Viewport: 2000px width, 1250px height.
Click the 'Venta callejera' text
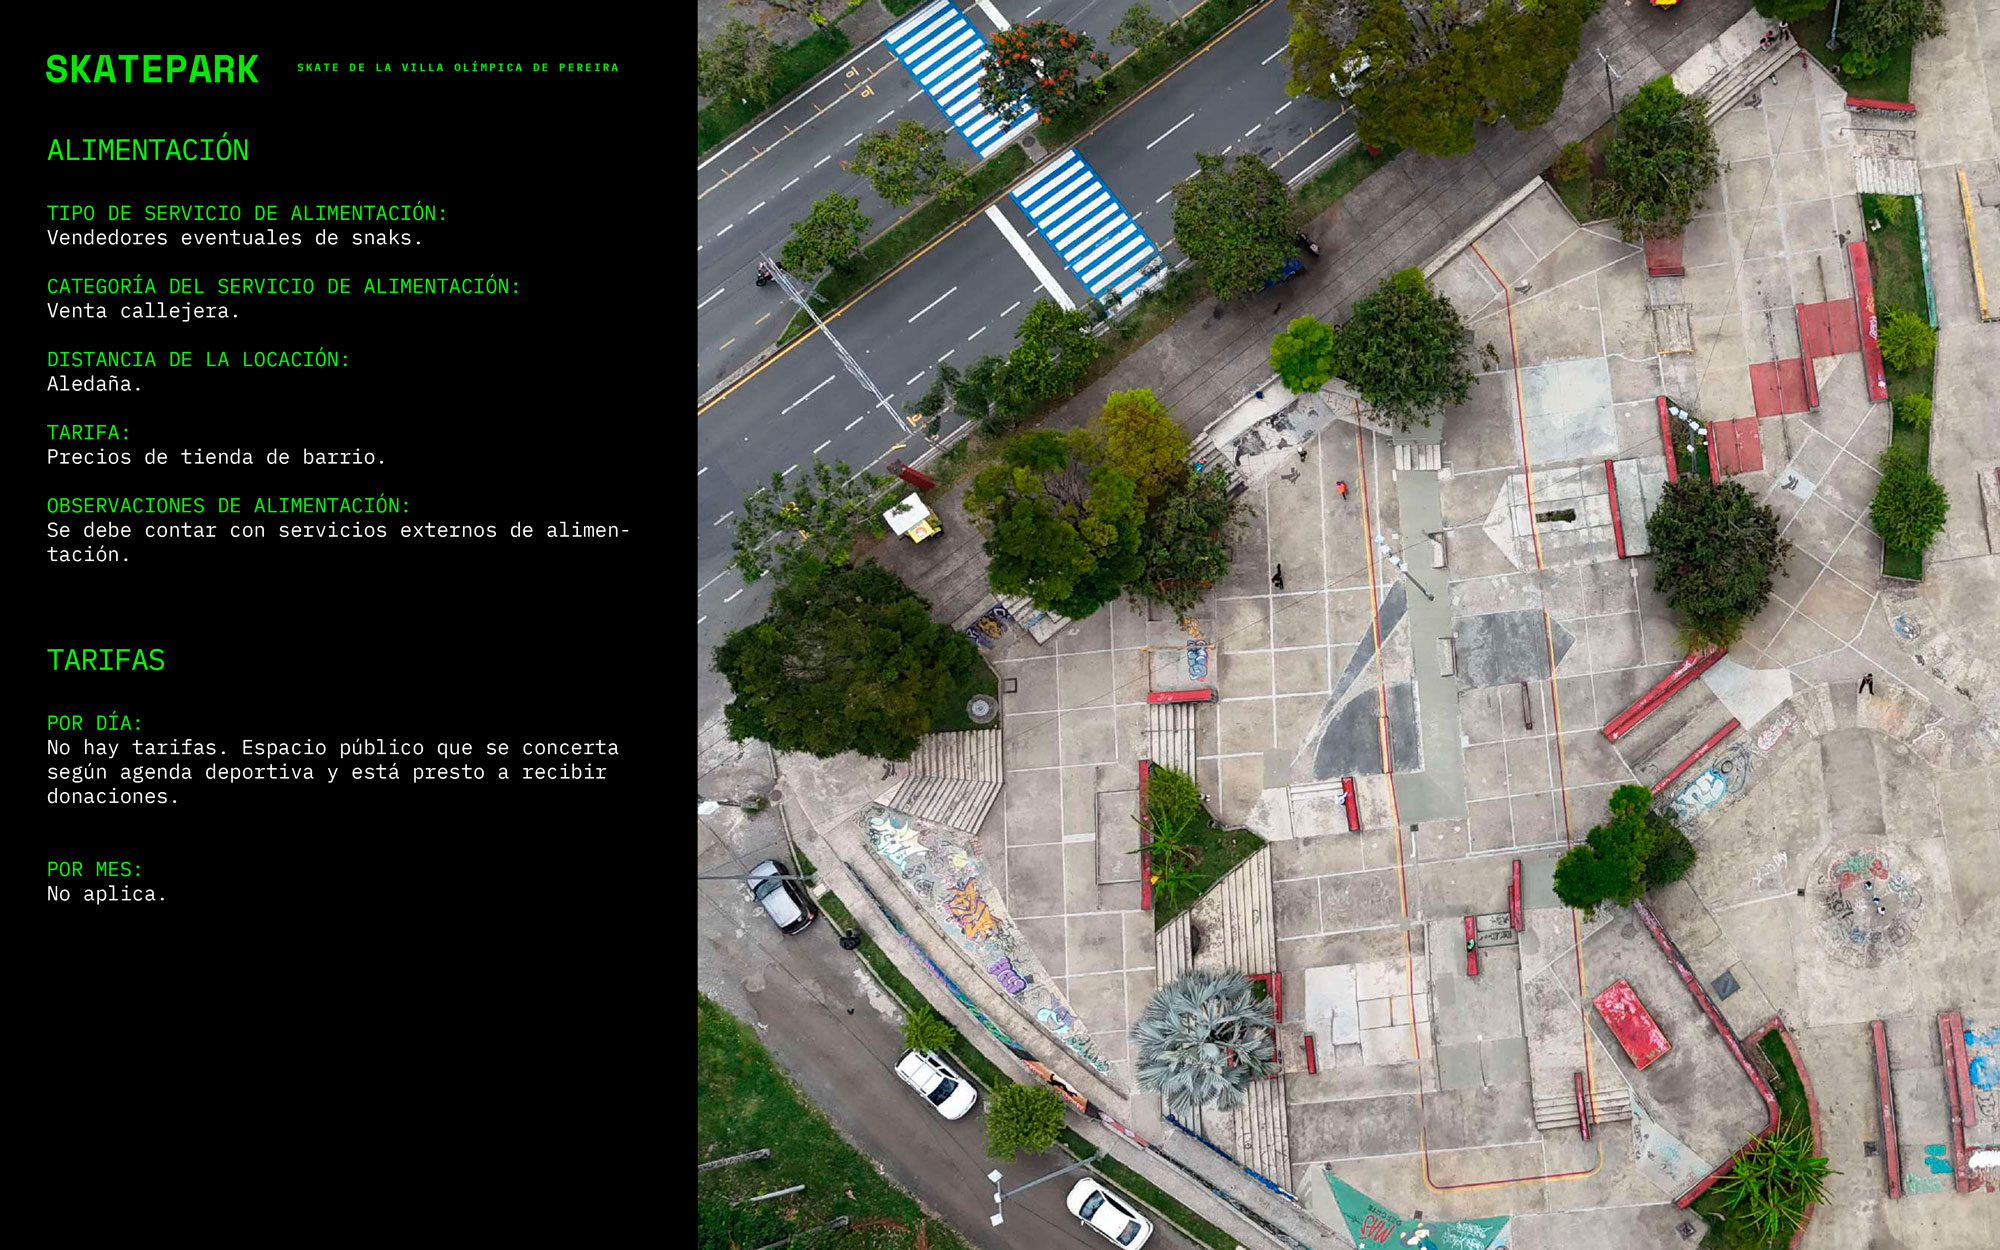point(143,311)
